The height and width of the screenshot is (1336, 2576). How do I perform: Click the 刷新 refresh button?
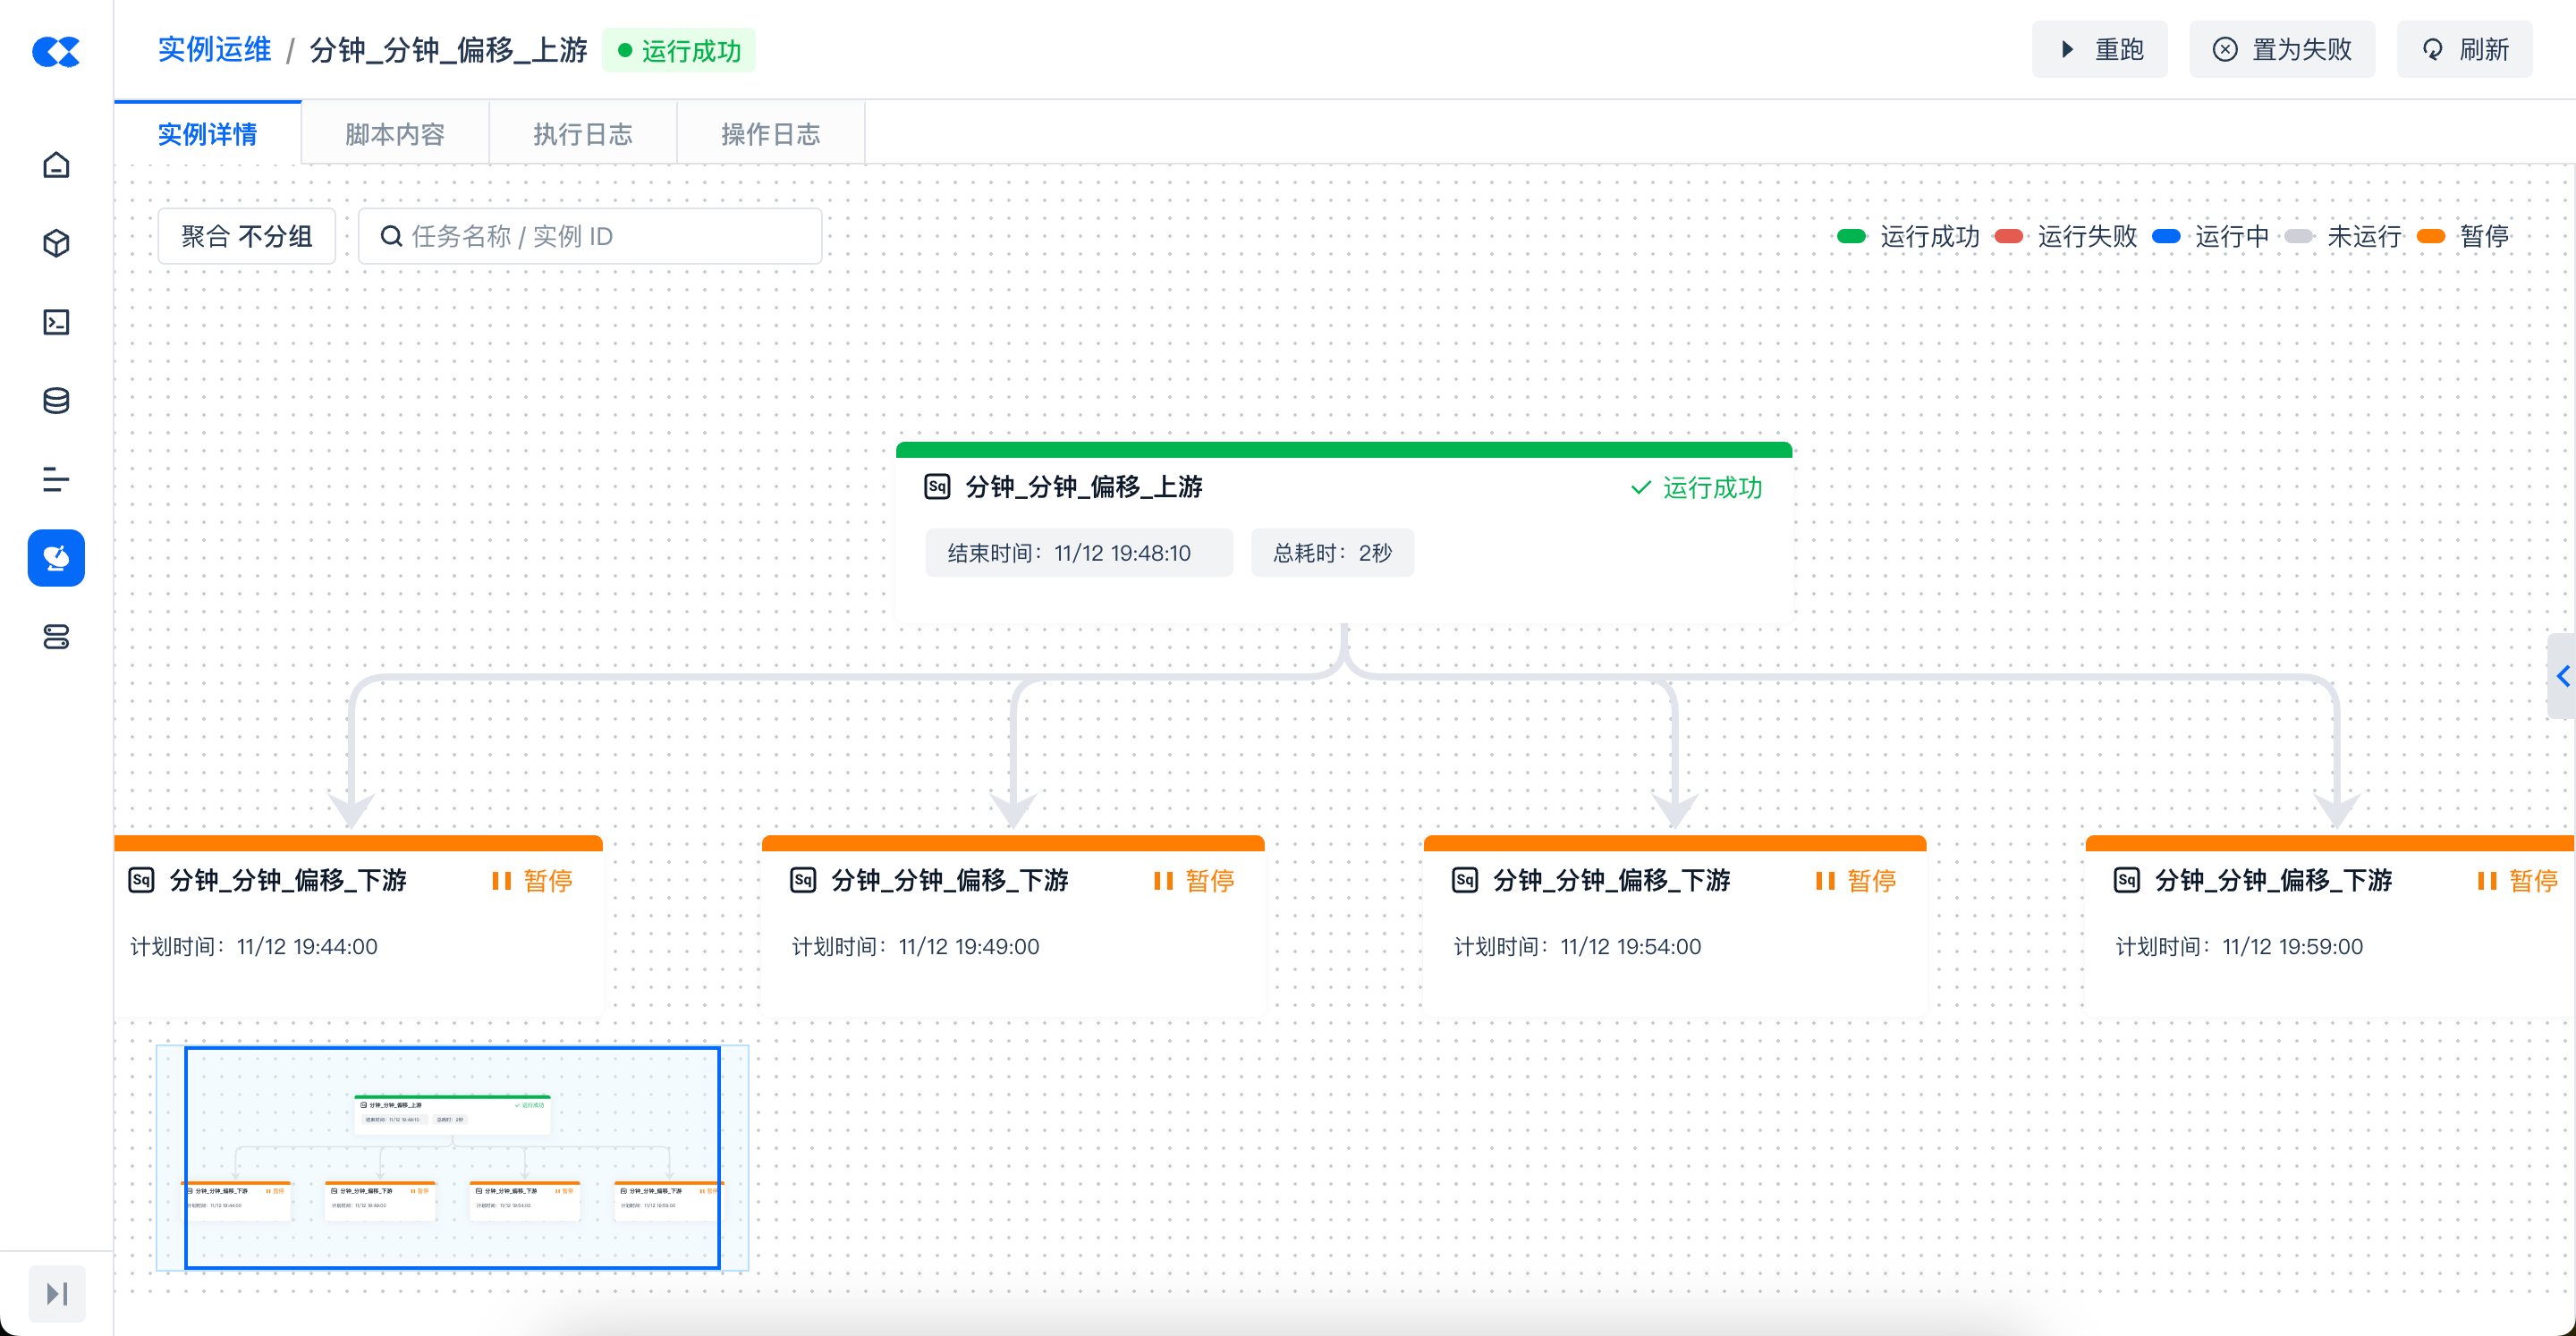pos(2464,49)
